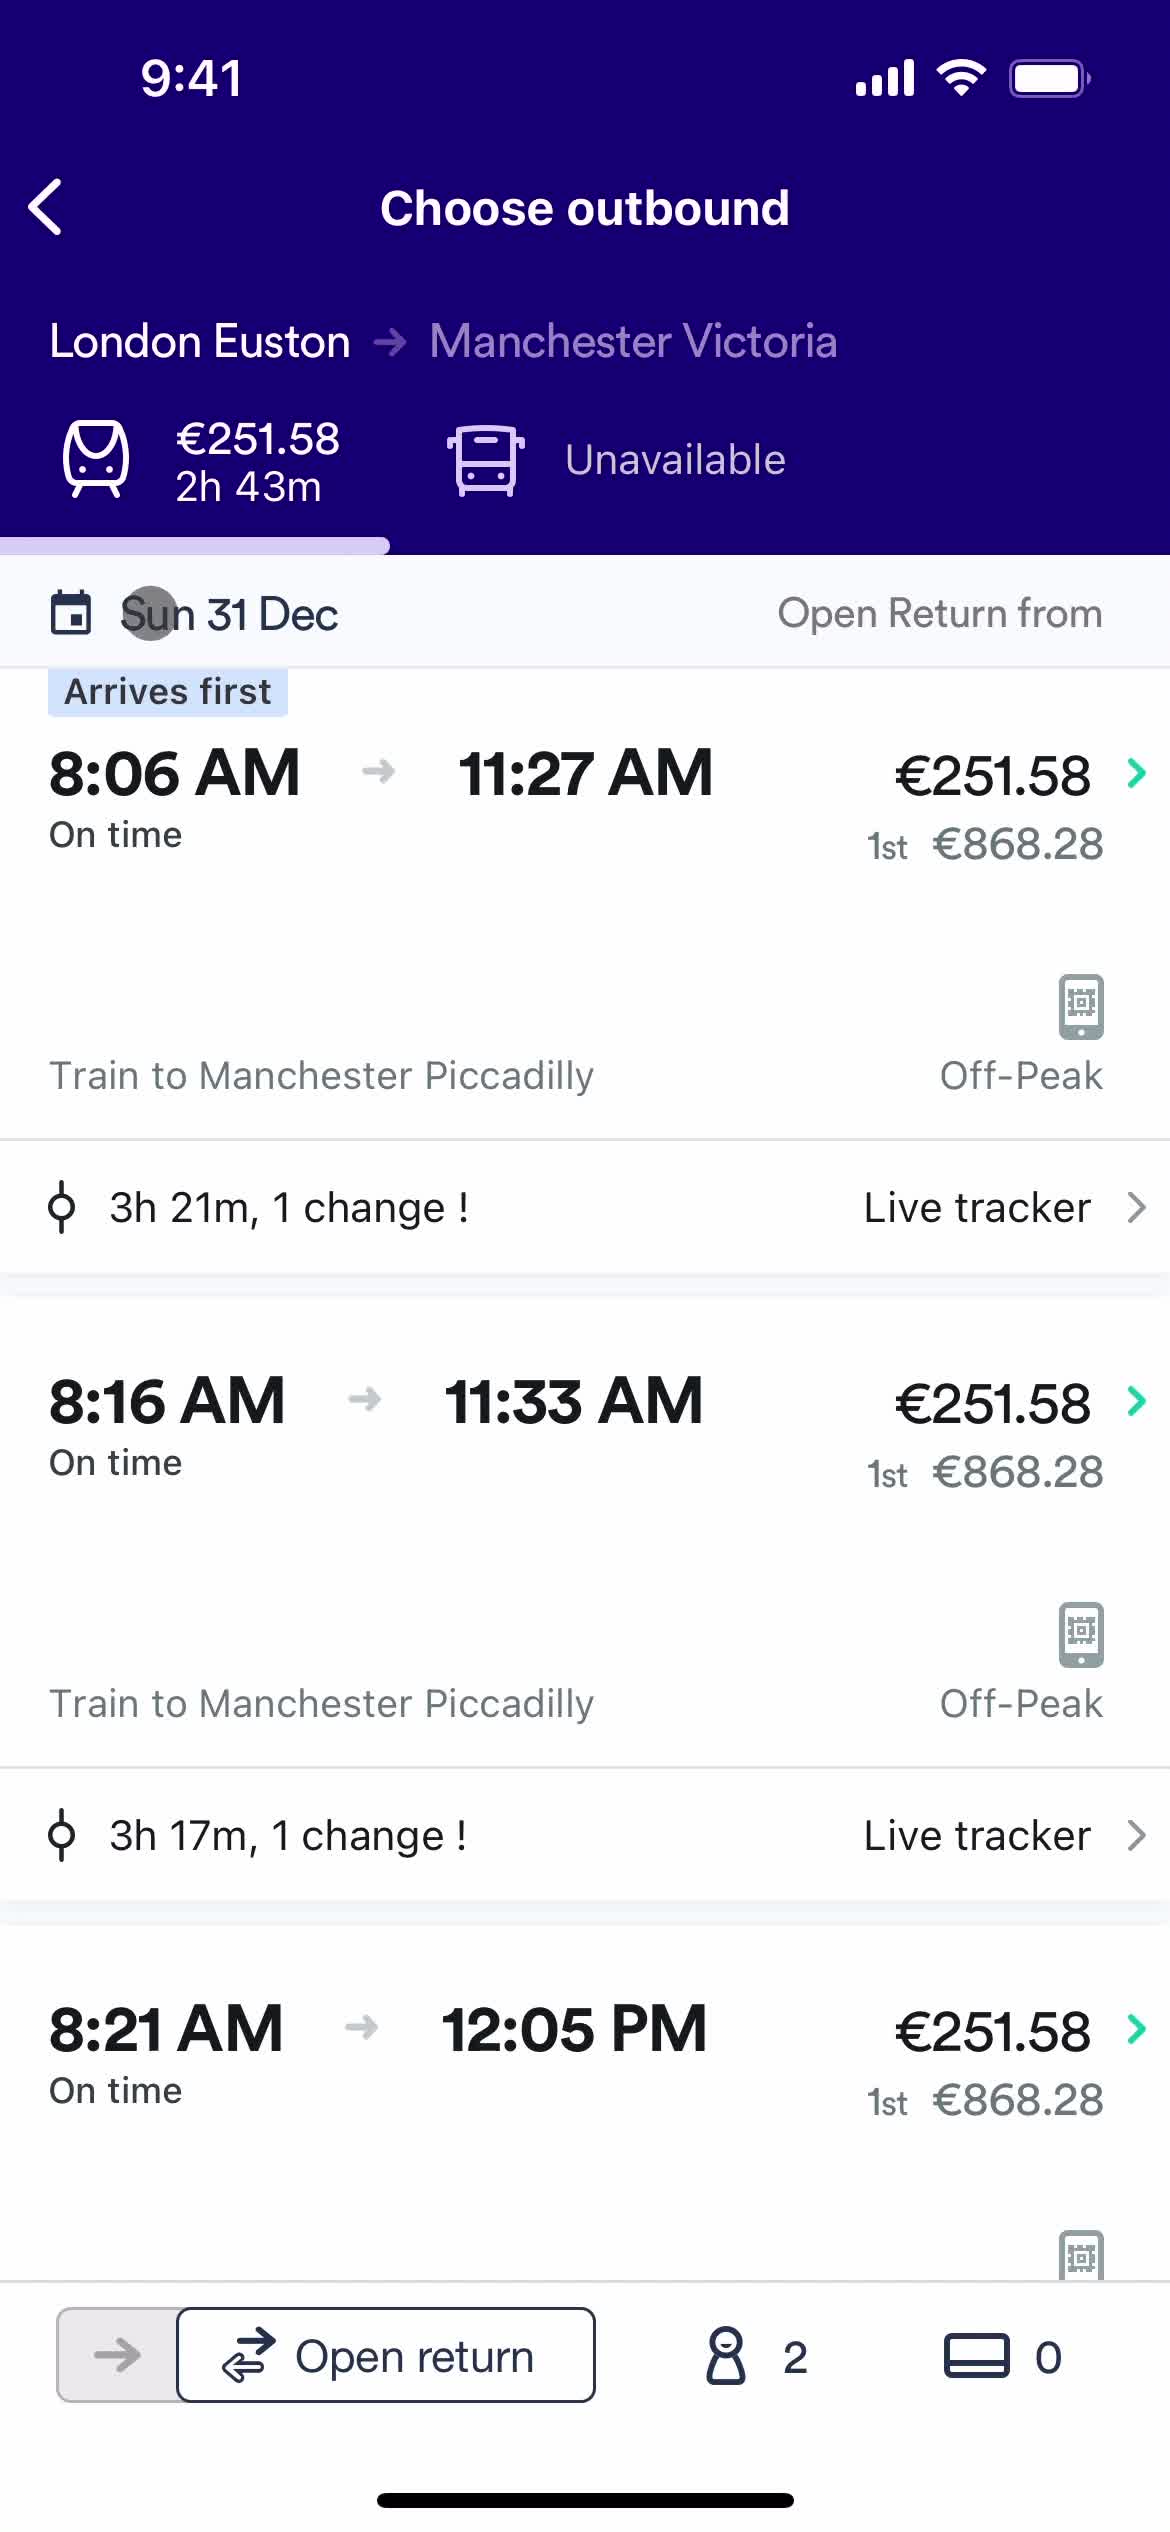
Task: Tap the Sun 31 Dec date label
Action: tap(229, 614)
